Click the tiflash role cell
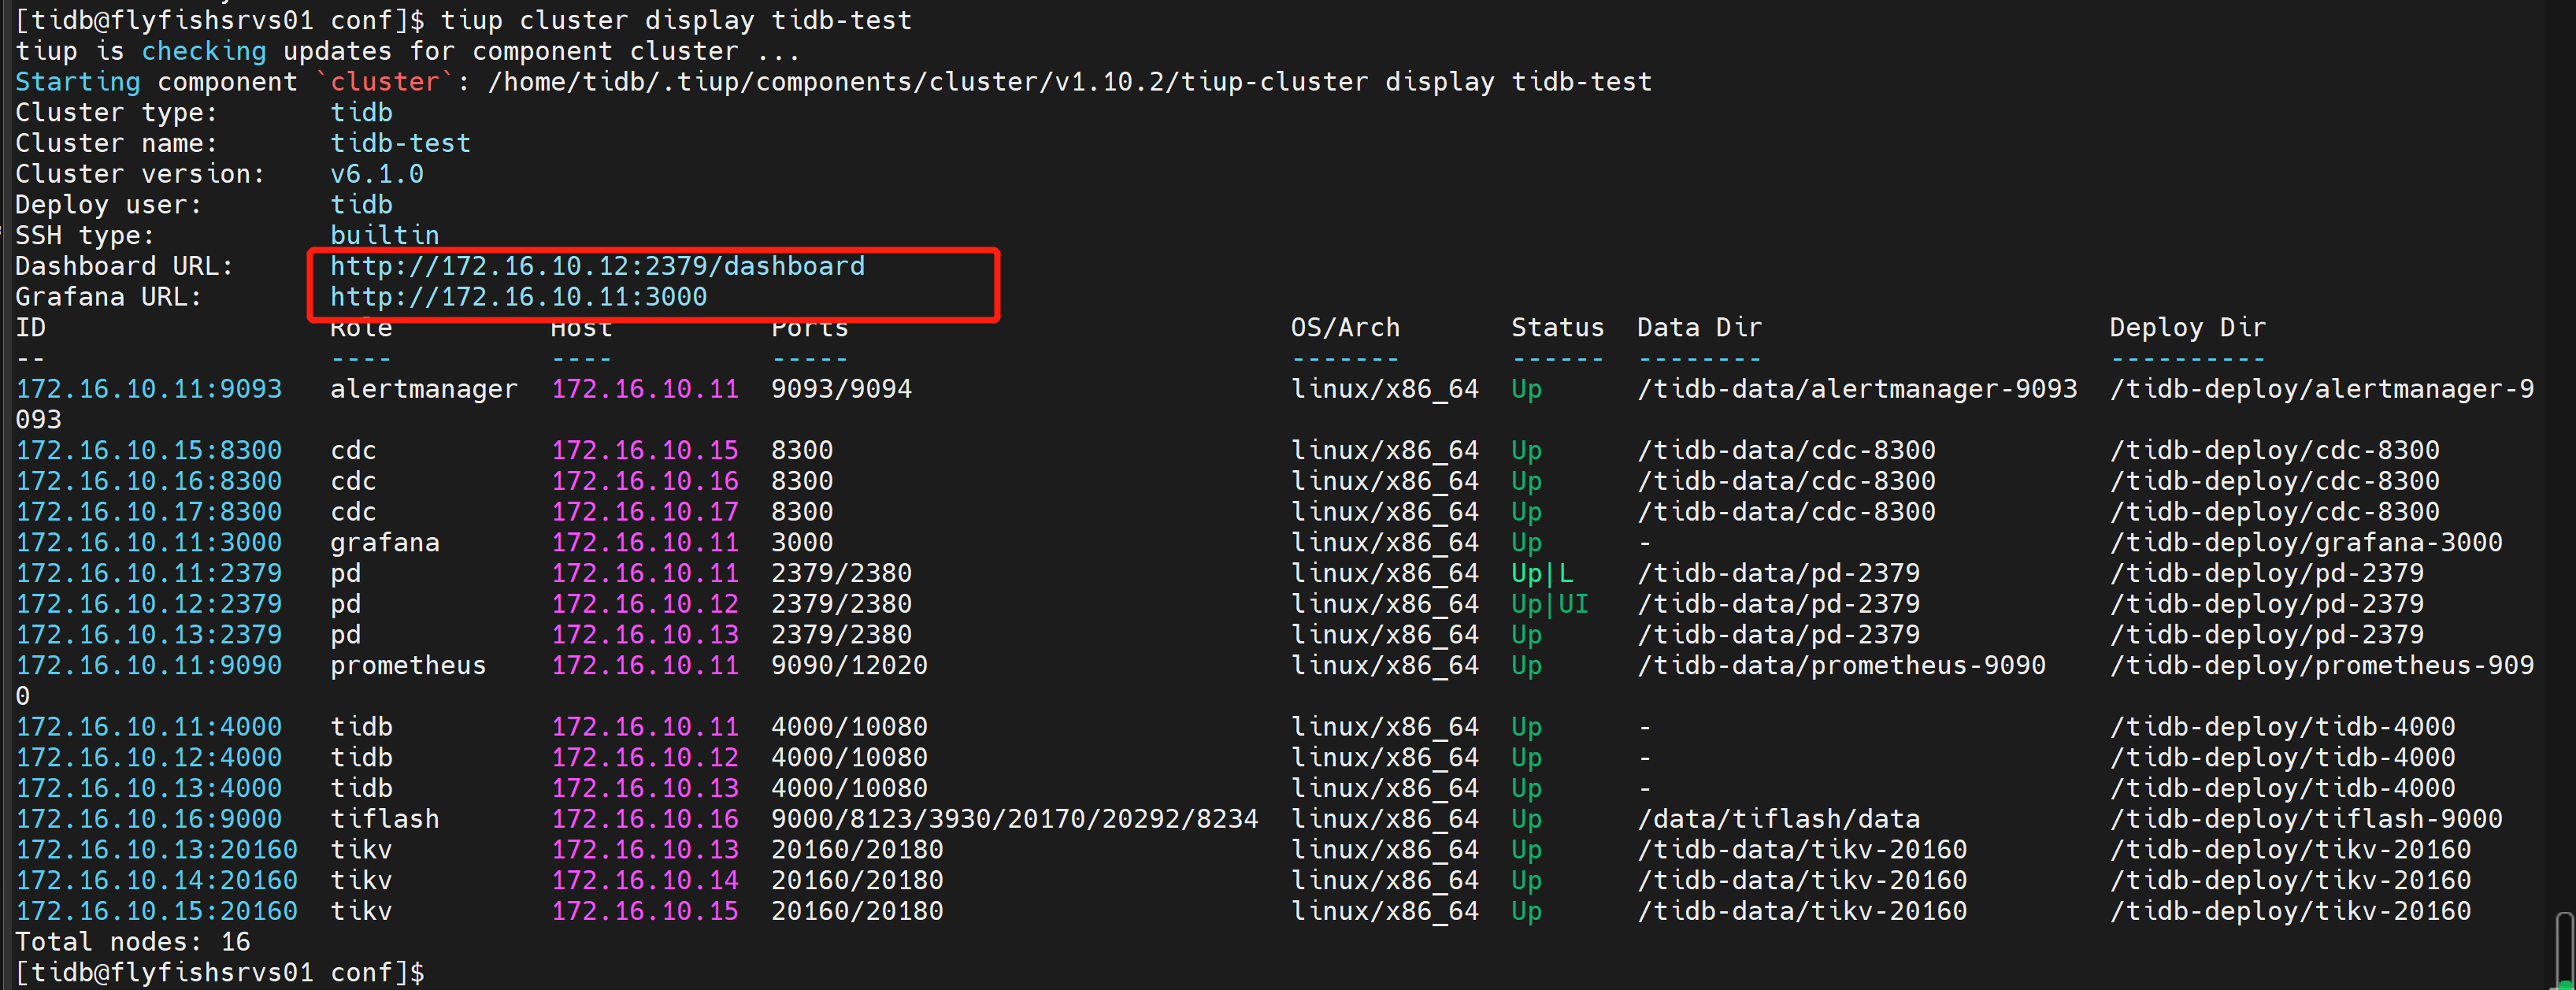This screenshot has height=990, width=2576. 385,819
